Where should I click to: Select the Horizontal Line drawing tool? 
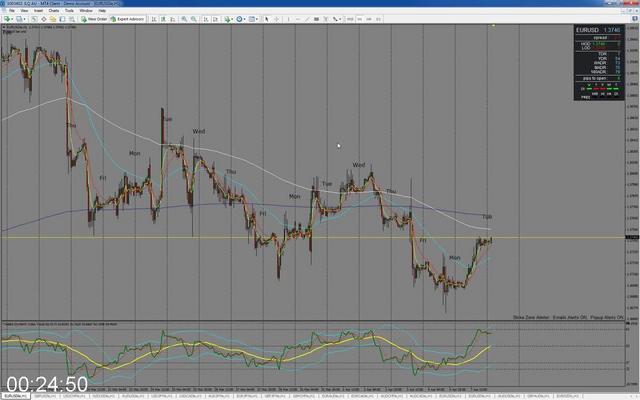pos(298,19)
